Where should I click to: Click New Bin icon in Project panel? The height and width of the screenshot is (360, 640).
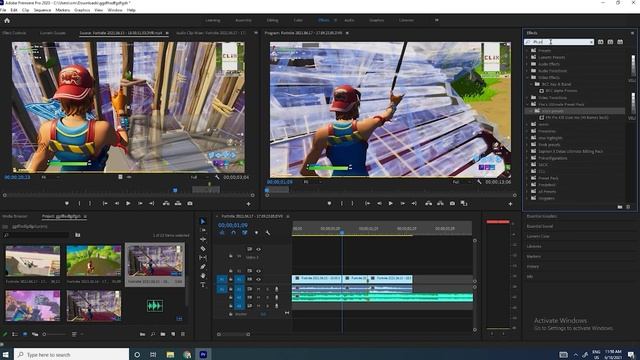(163, 334)
